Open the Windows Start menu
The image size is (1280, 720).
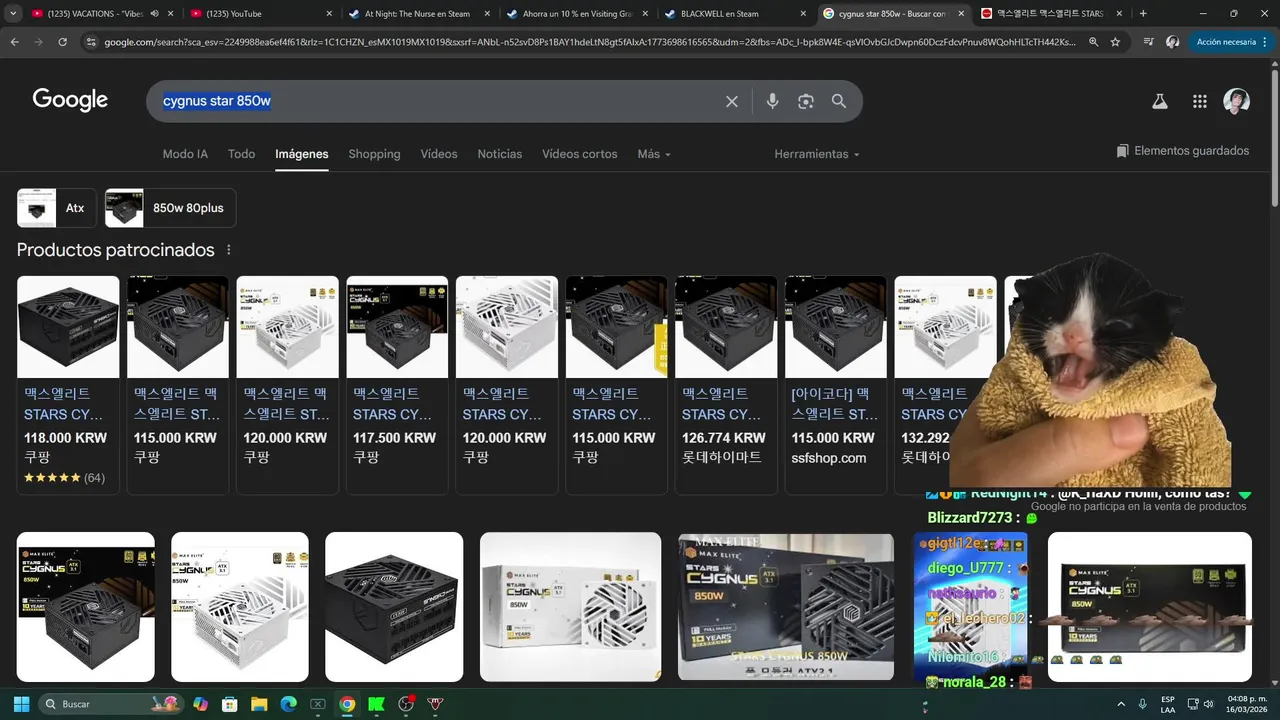tap(21, 704)
